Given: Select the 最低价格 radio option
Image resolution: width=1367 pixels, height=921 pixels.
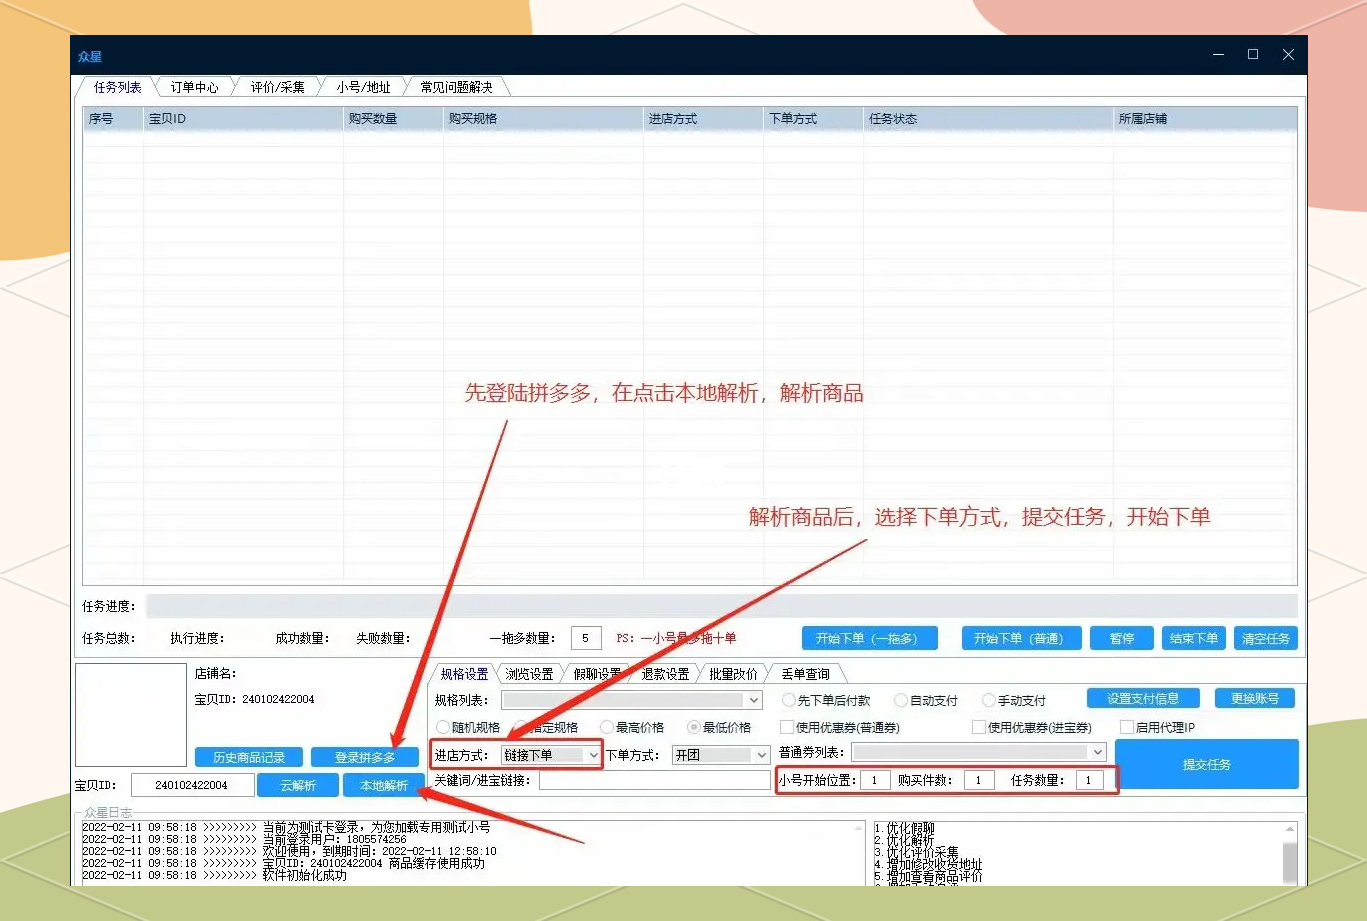Looking at the screenshot, I should [x=719, y=728].
